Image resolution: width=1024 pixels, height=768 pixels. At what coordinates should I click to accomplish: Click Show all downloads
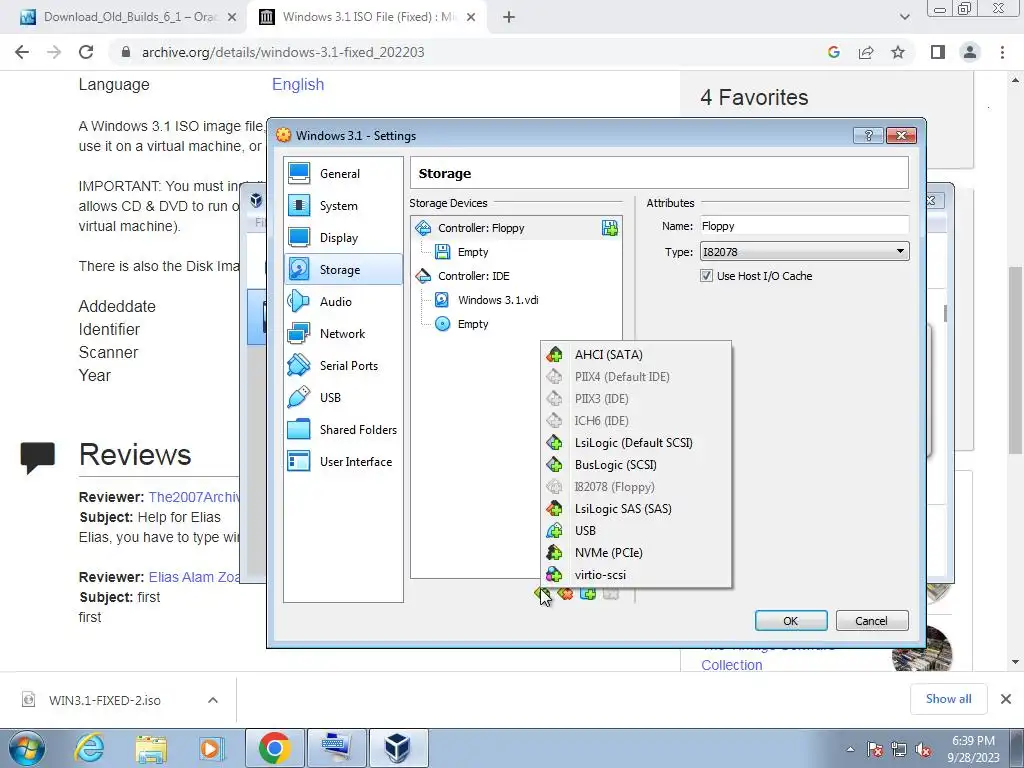[948, 699]
